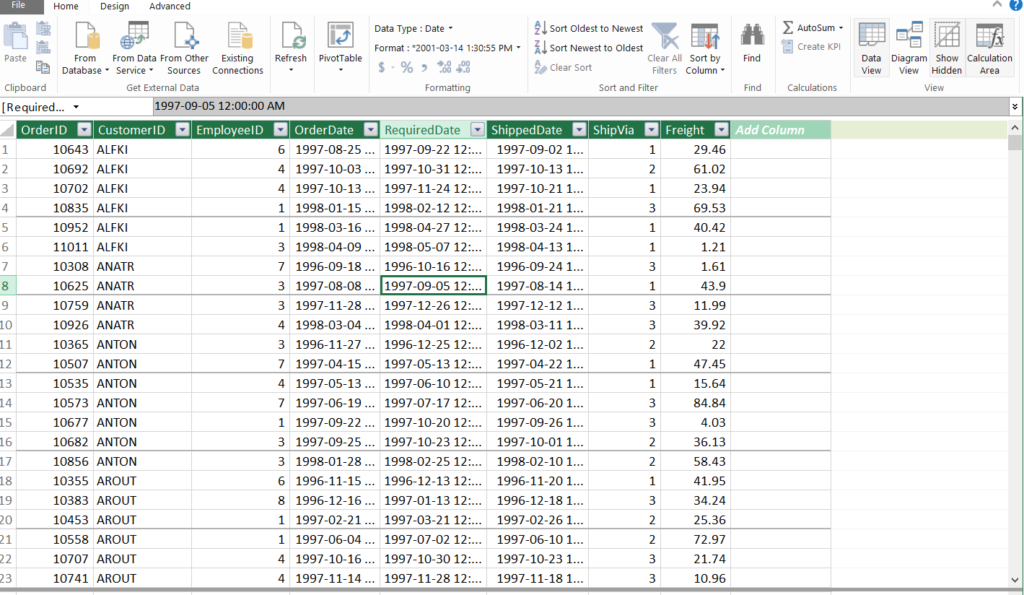Image resolution: width=1024 pixels, height=595 pixels.
Task: Choose From Other Sources import
Action: pos(184,48)
